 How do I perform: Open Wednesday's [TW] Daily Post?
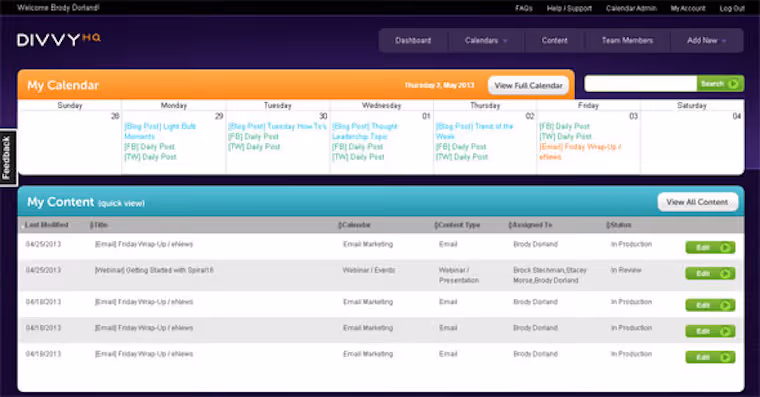(358, 157)
